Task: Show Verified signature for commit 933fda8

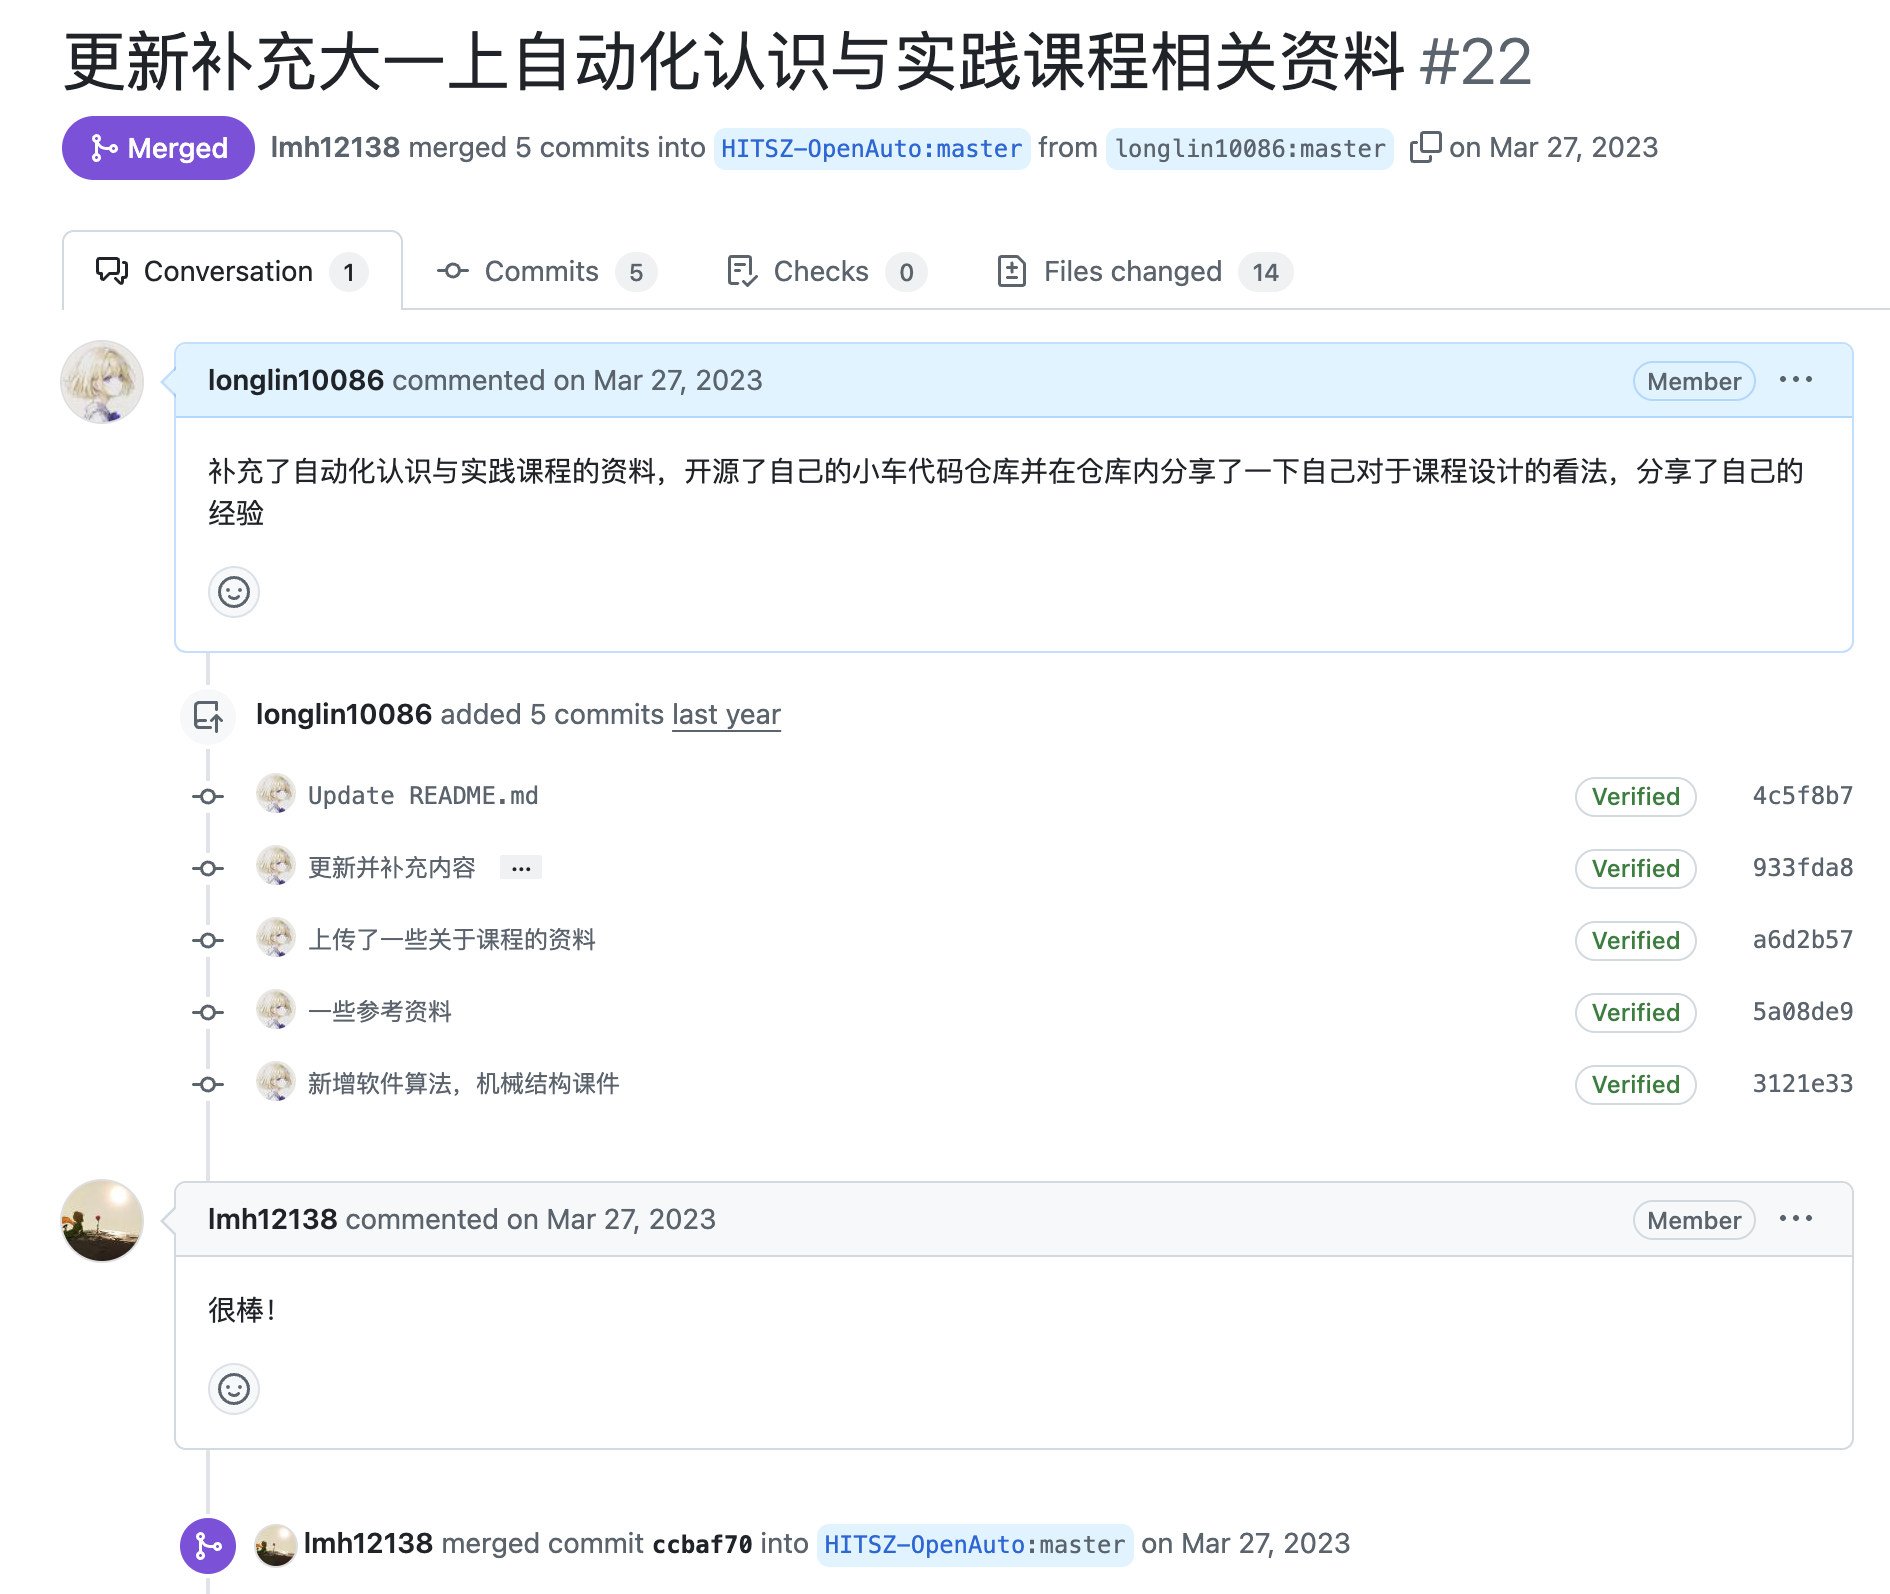Action: (x=1635, y=868)
